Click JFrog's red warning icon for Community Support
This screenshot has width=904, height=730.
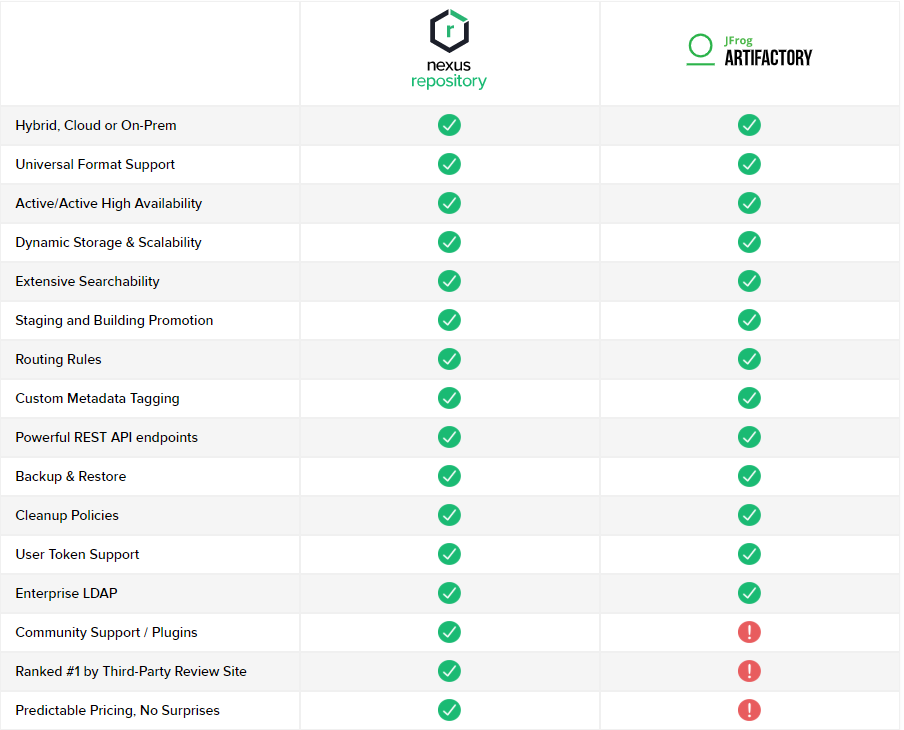[x=749, y=632]
